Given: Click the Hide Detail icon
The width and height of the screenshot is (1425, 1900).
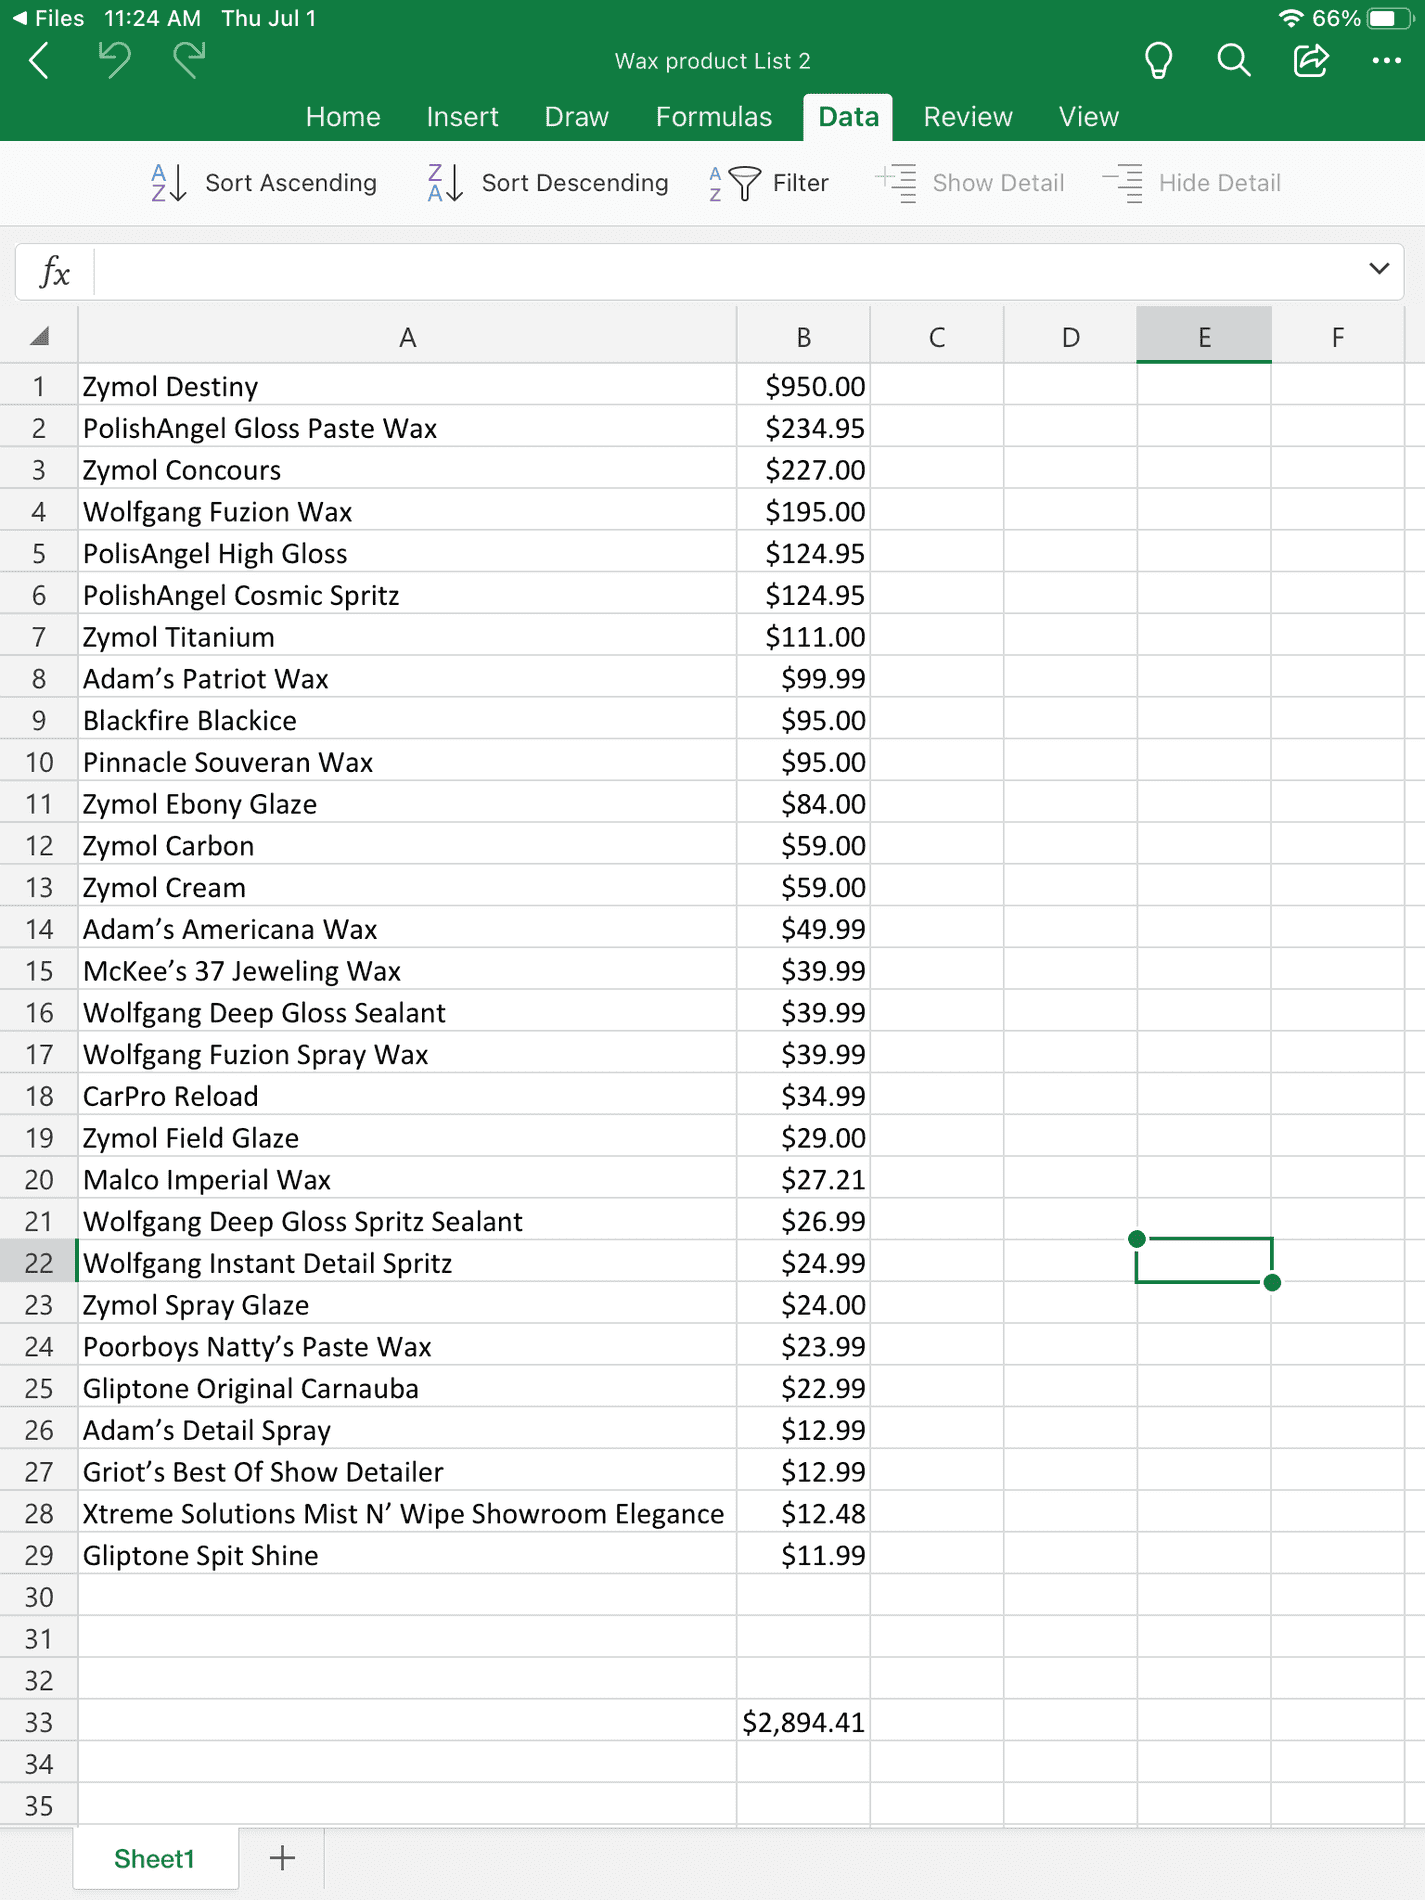Looking at the screenshot, I should point(1123,183).
